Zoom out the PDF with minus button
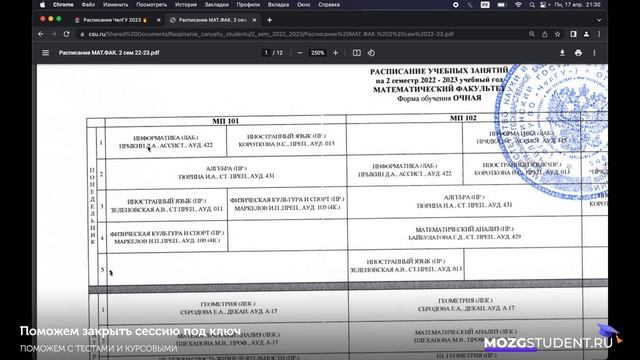 tap(300, 53)
